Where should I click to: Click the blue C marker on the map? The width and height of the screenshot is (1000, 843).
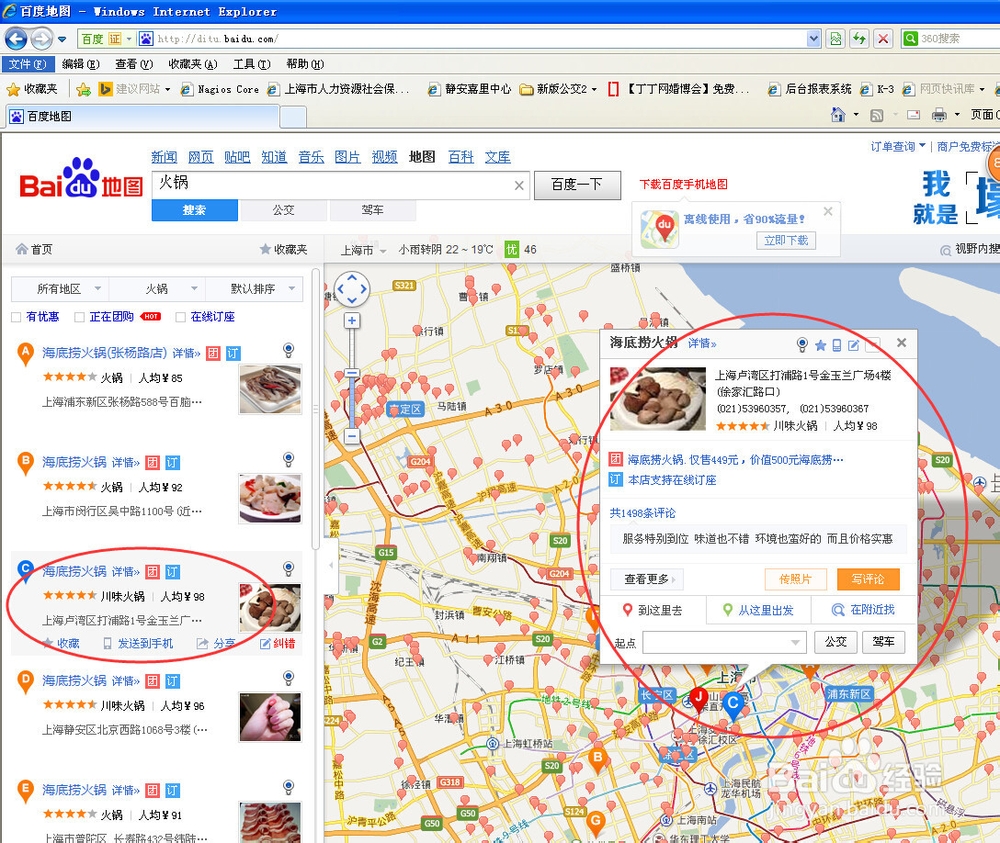click(x=733, y=706)
